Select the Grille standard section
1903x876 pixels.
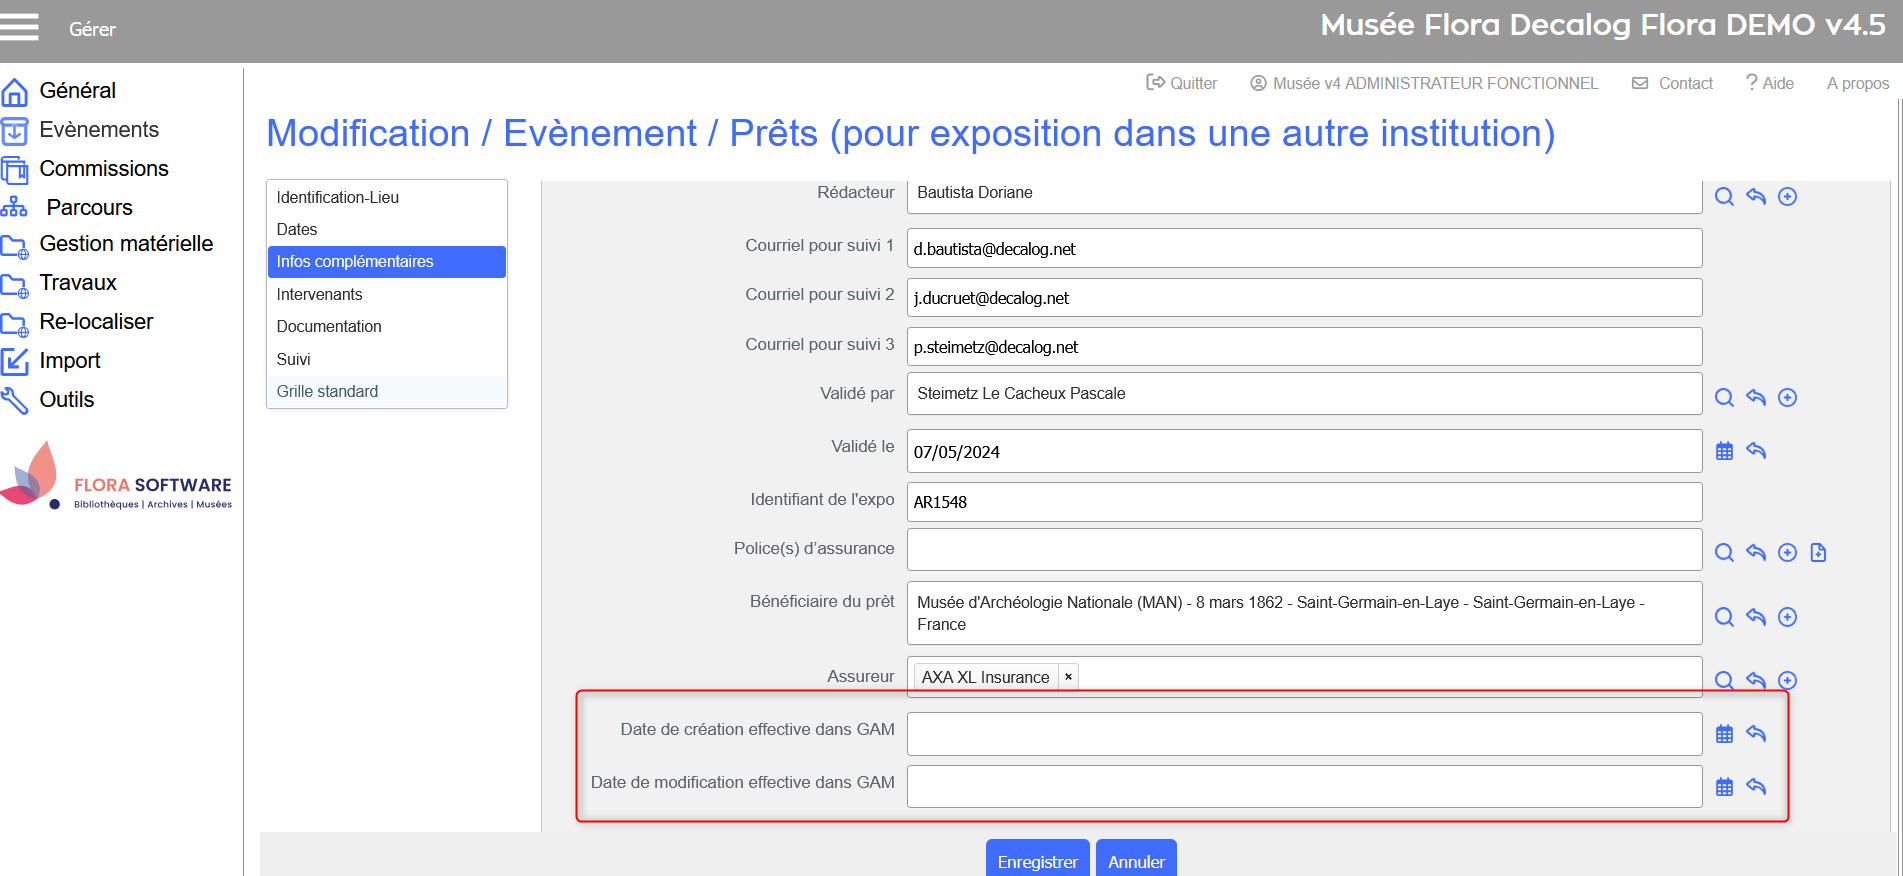pyautogui.click(x=327, y=391)
